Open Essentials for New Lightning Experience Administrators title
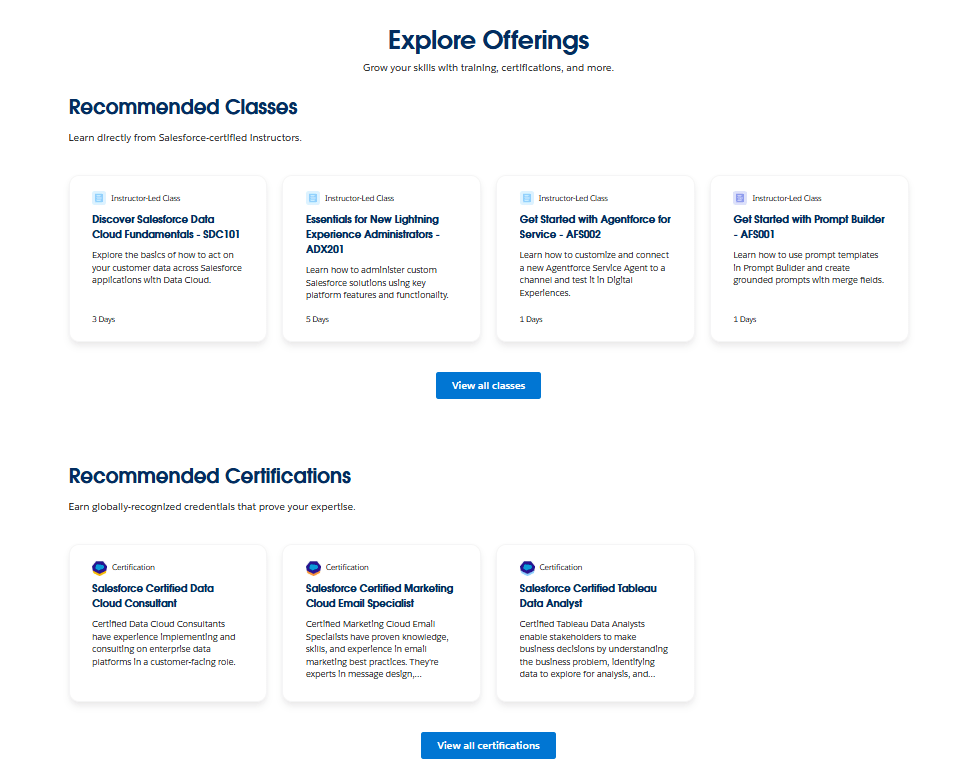This screenshot has height=776, width=970. (x=372, y=235)
